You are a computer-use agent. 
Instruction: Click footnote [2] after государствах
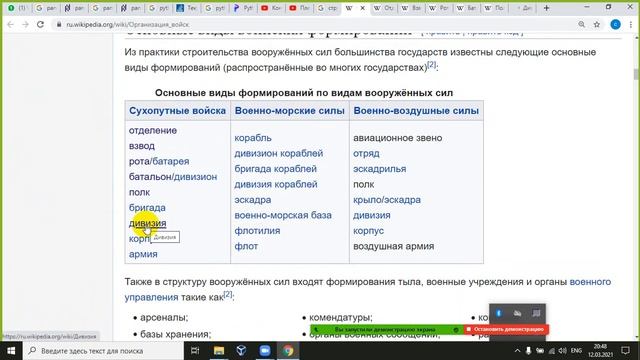point(431,64)
